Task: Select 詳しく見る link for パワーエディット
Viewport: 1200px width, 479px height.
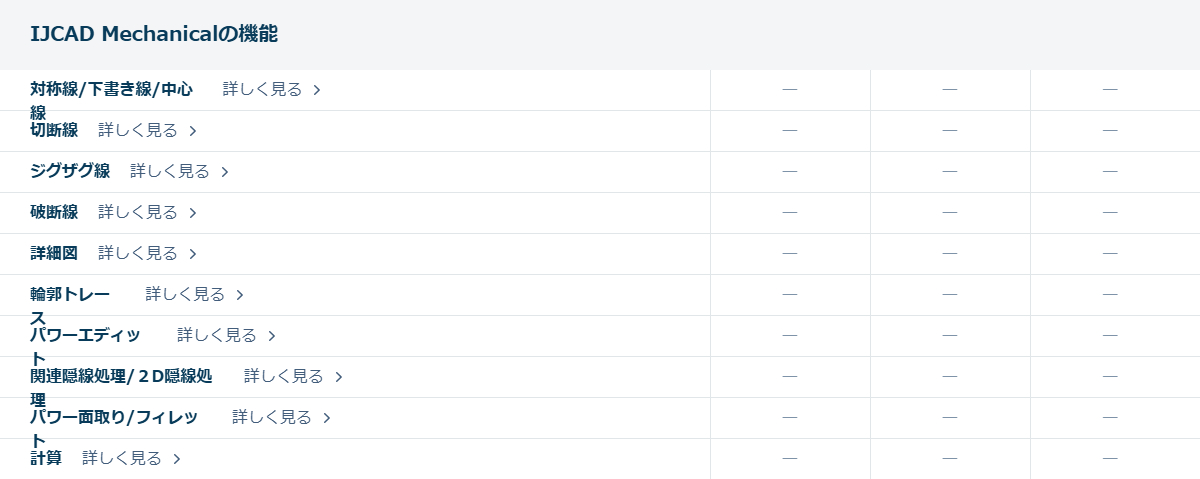Action: point(217,335)
